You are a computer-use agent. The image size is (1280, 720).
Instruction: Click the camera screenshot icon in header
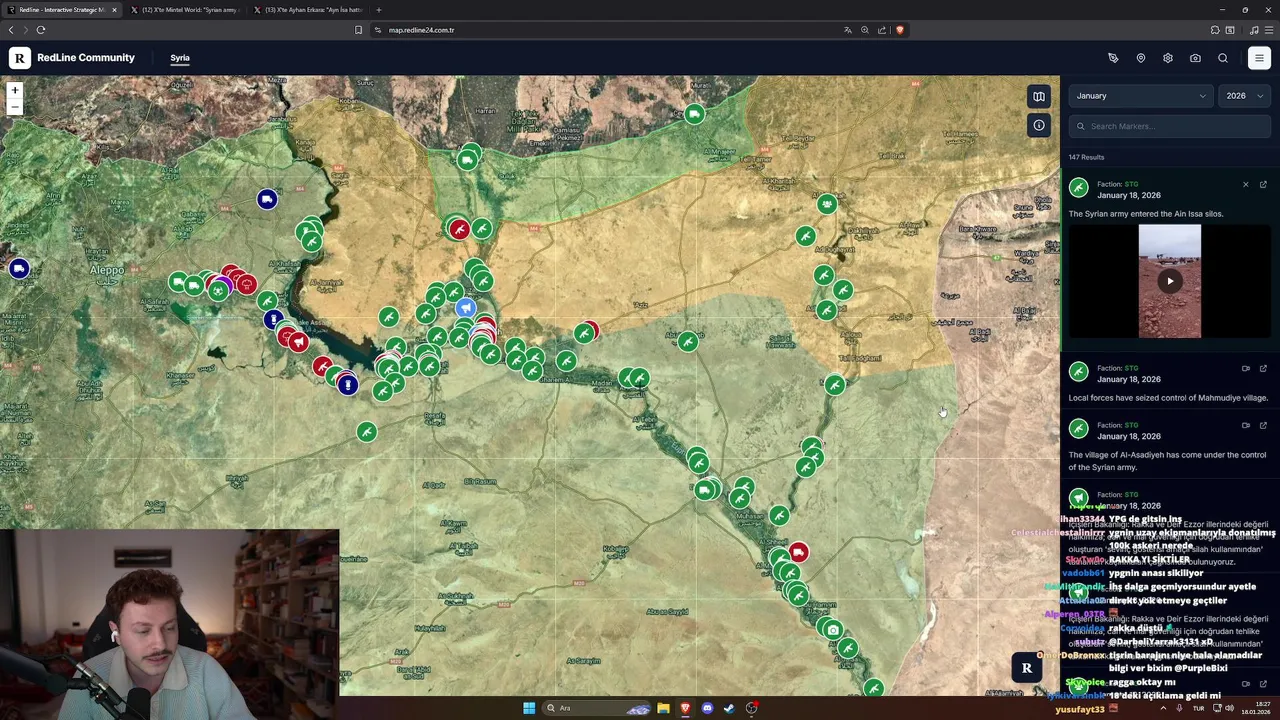click(x=1195, y=58)
